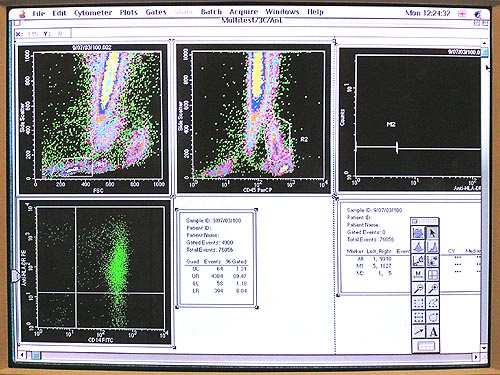Choose the histogram plot tool
The height and width of the screenshot is (375, 500).
click(x=432, y=247)
